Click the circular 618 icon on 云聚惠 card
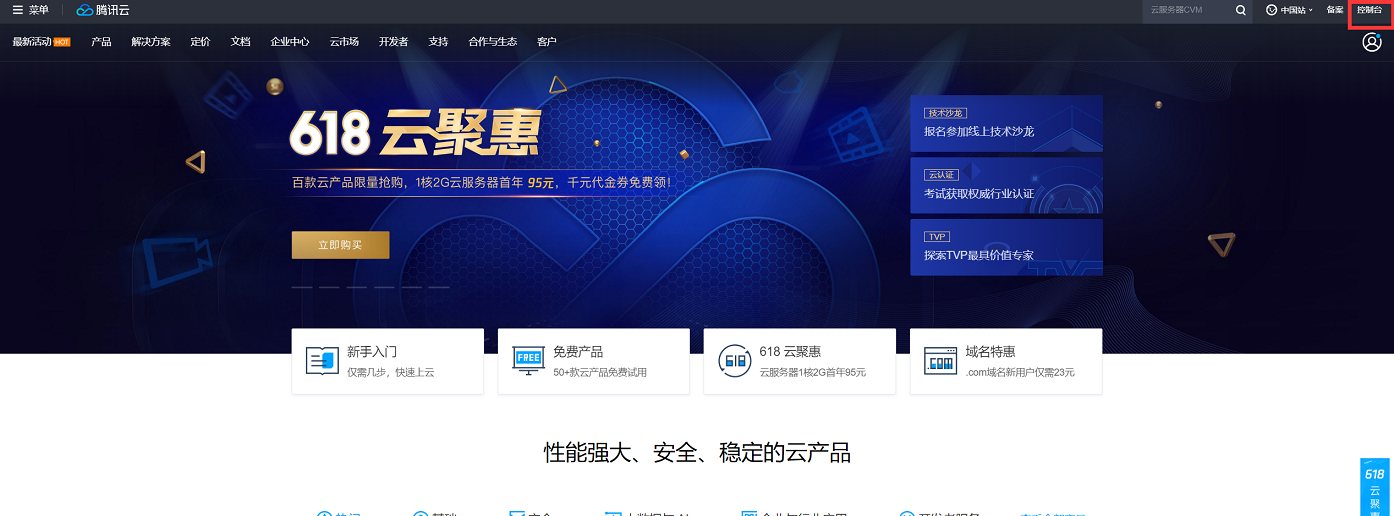The image size is (1394, 516). [x=735, y=361]
